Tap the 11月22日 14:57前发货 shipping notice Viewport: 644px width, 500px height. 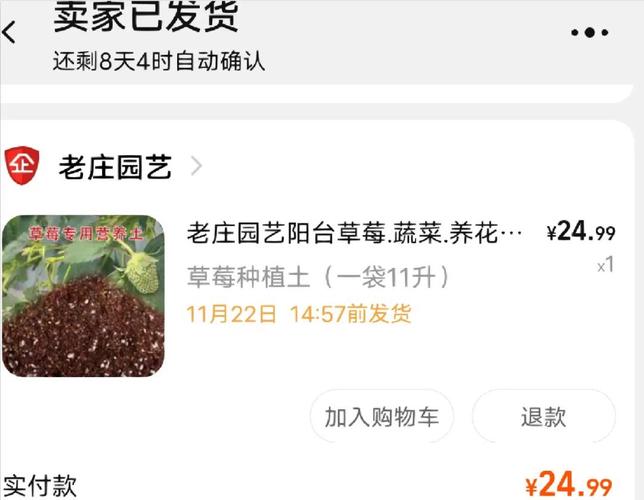(299, 314)
